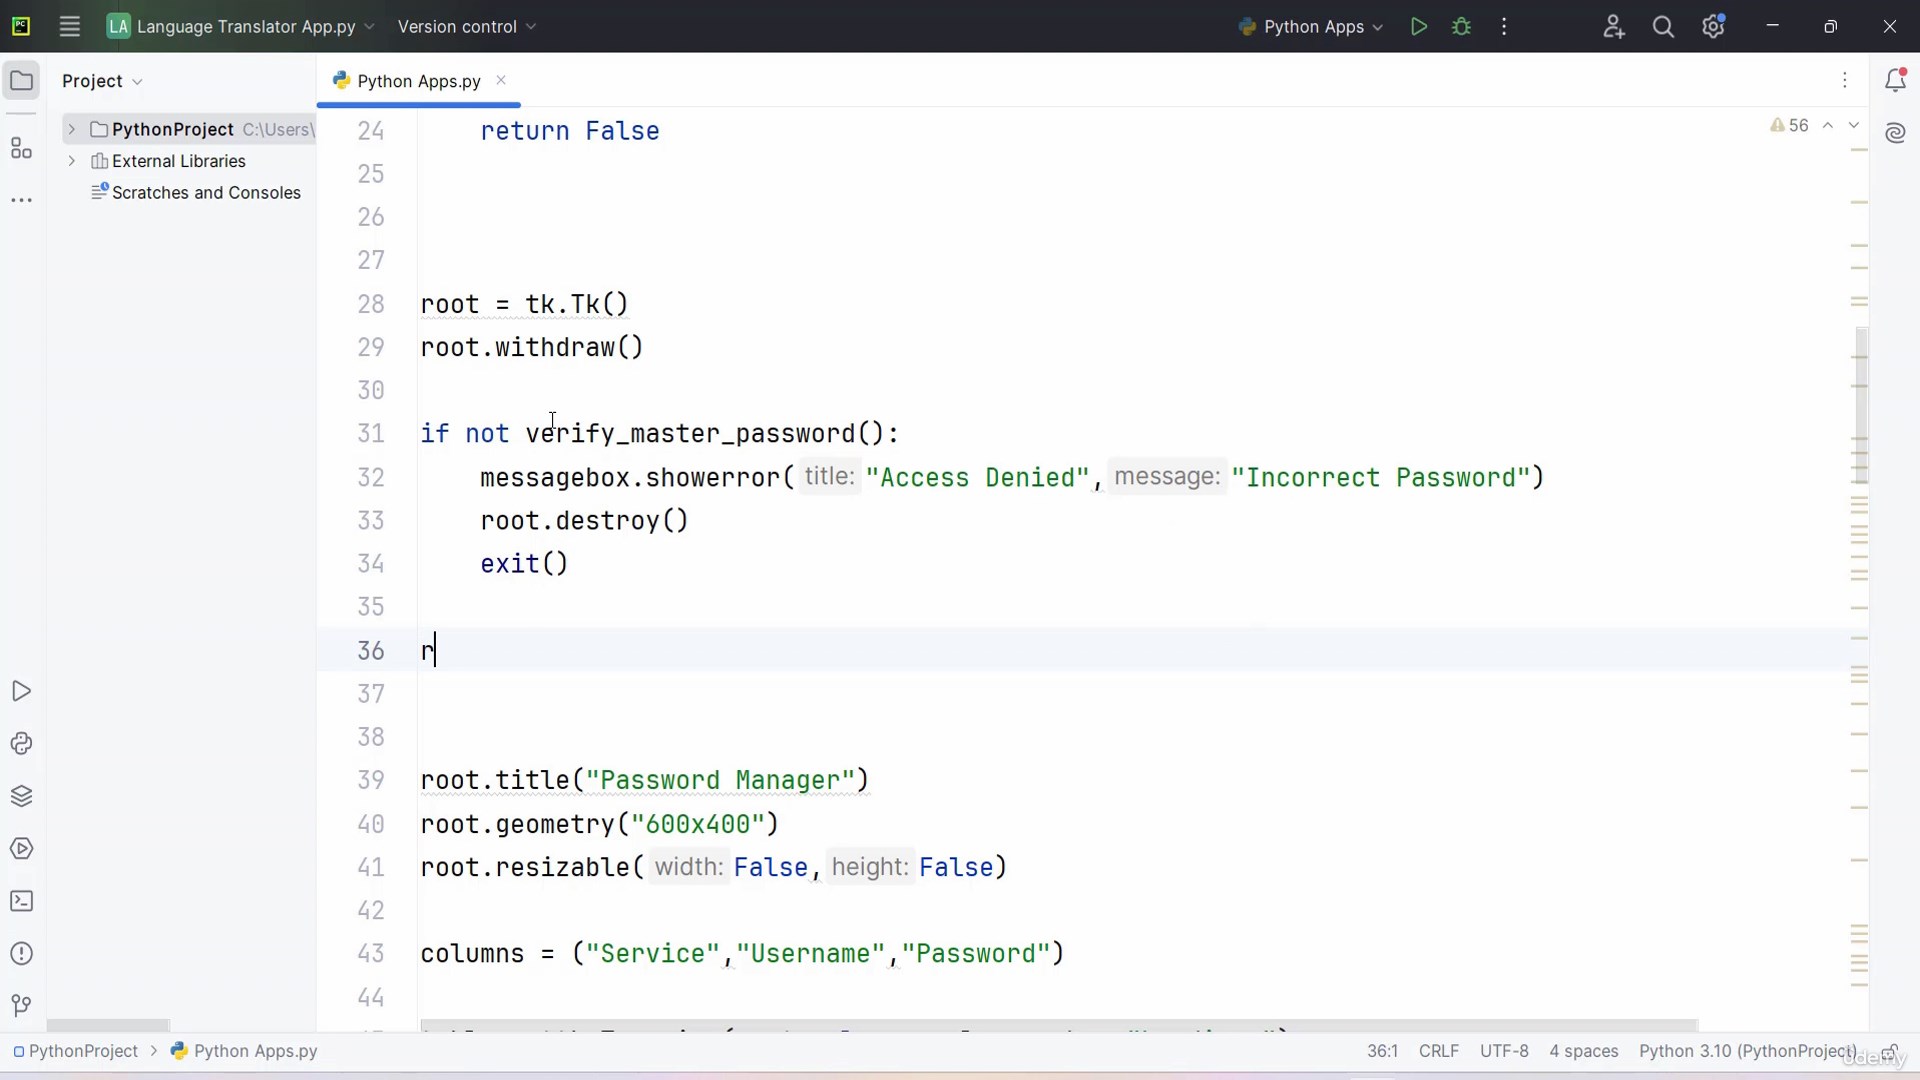
Task: Open the Terminal tool window
Action: point(21,901)
